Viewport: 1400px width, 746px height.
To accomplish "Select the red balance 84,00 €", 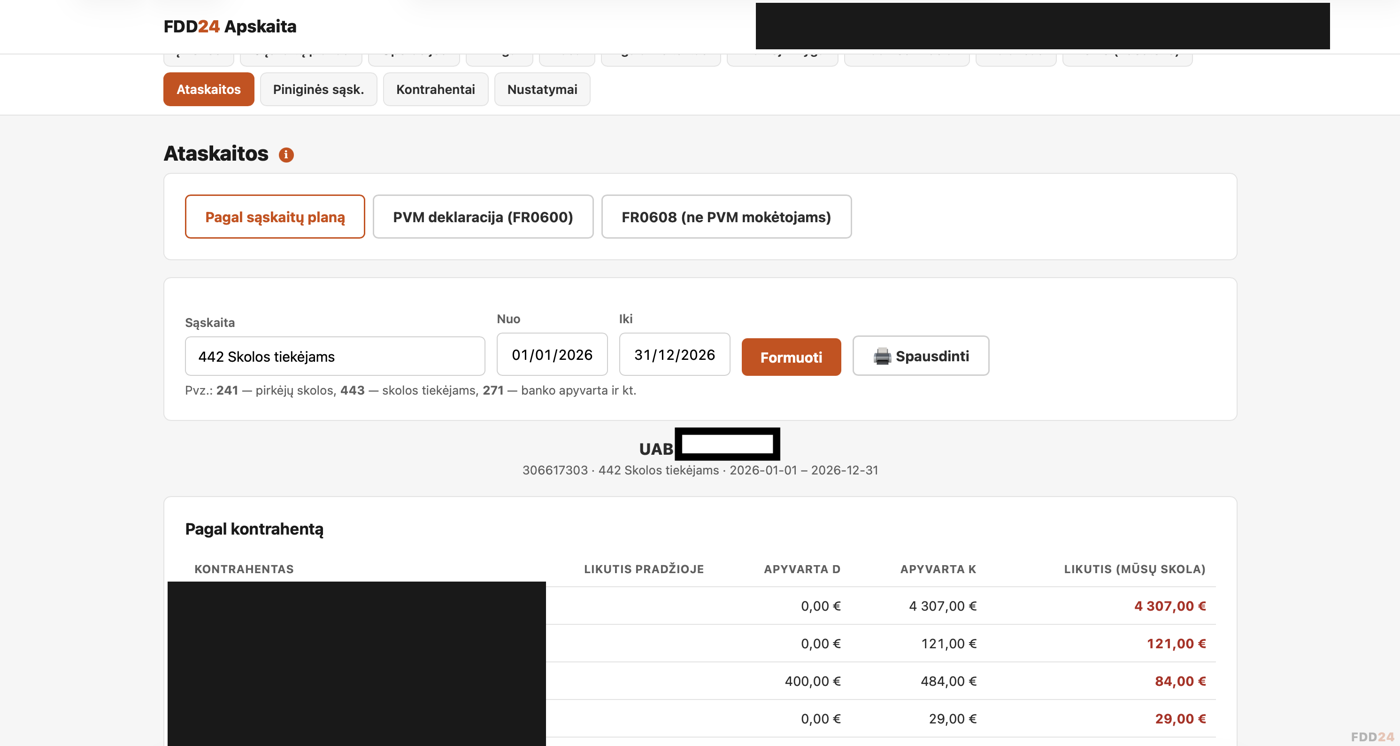I will click(x=1180, y=681).
